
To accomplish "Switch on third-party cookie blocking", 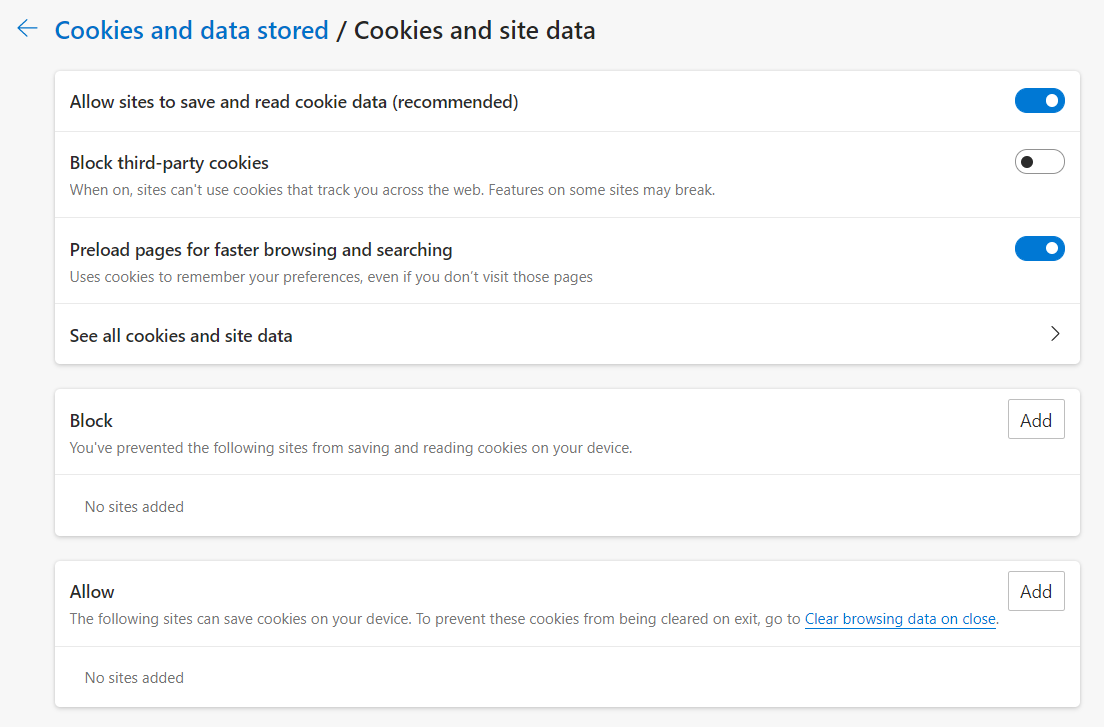I will pyautogui.click(x=1040, y=161).
